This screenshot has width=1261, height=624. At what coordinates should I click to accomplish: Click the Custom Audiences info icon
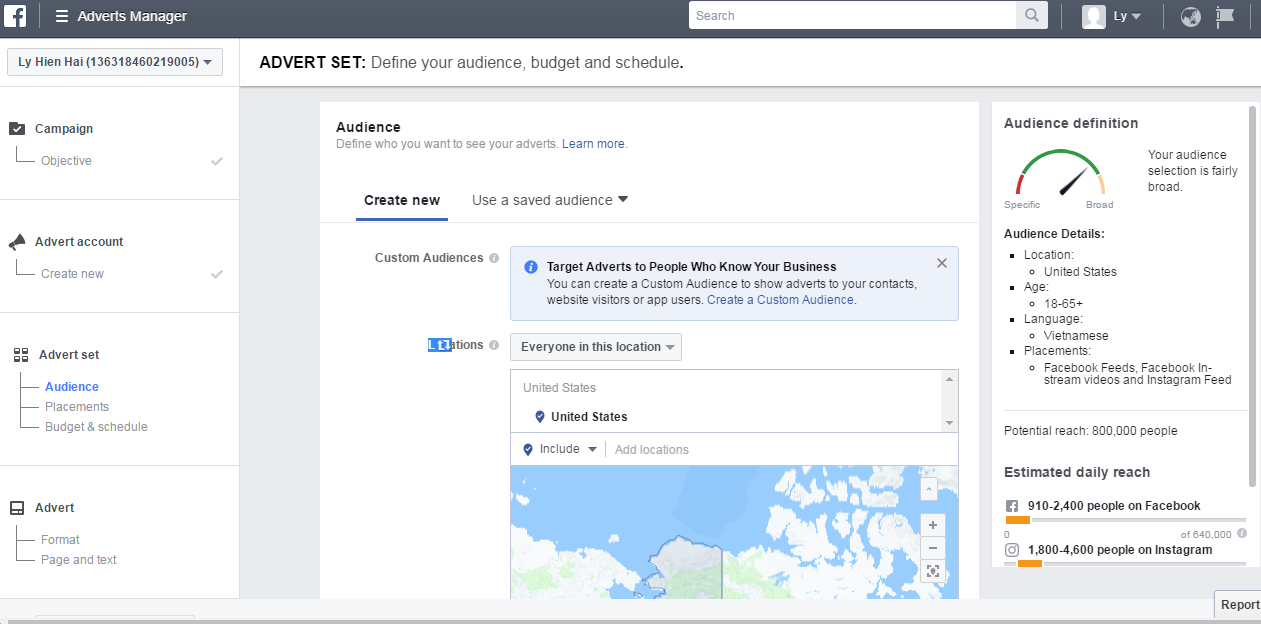(x=494, y=258)
